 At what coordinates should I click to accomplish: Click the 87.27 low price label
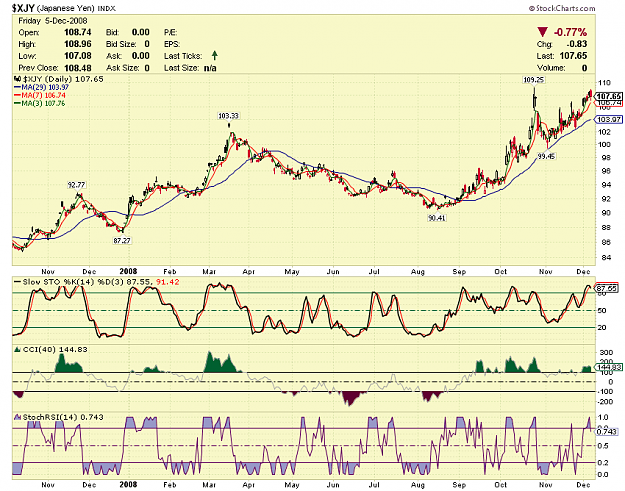122,241
